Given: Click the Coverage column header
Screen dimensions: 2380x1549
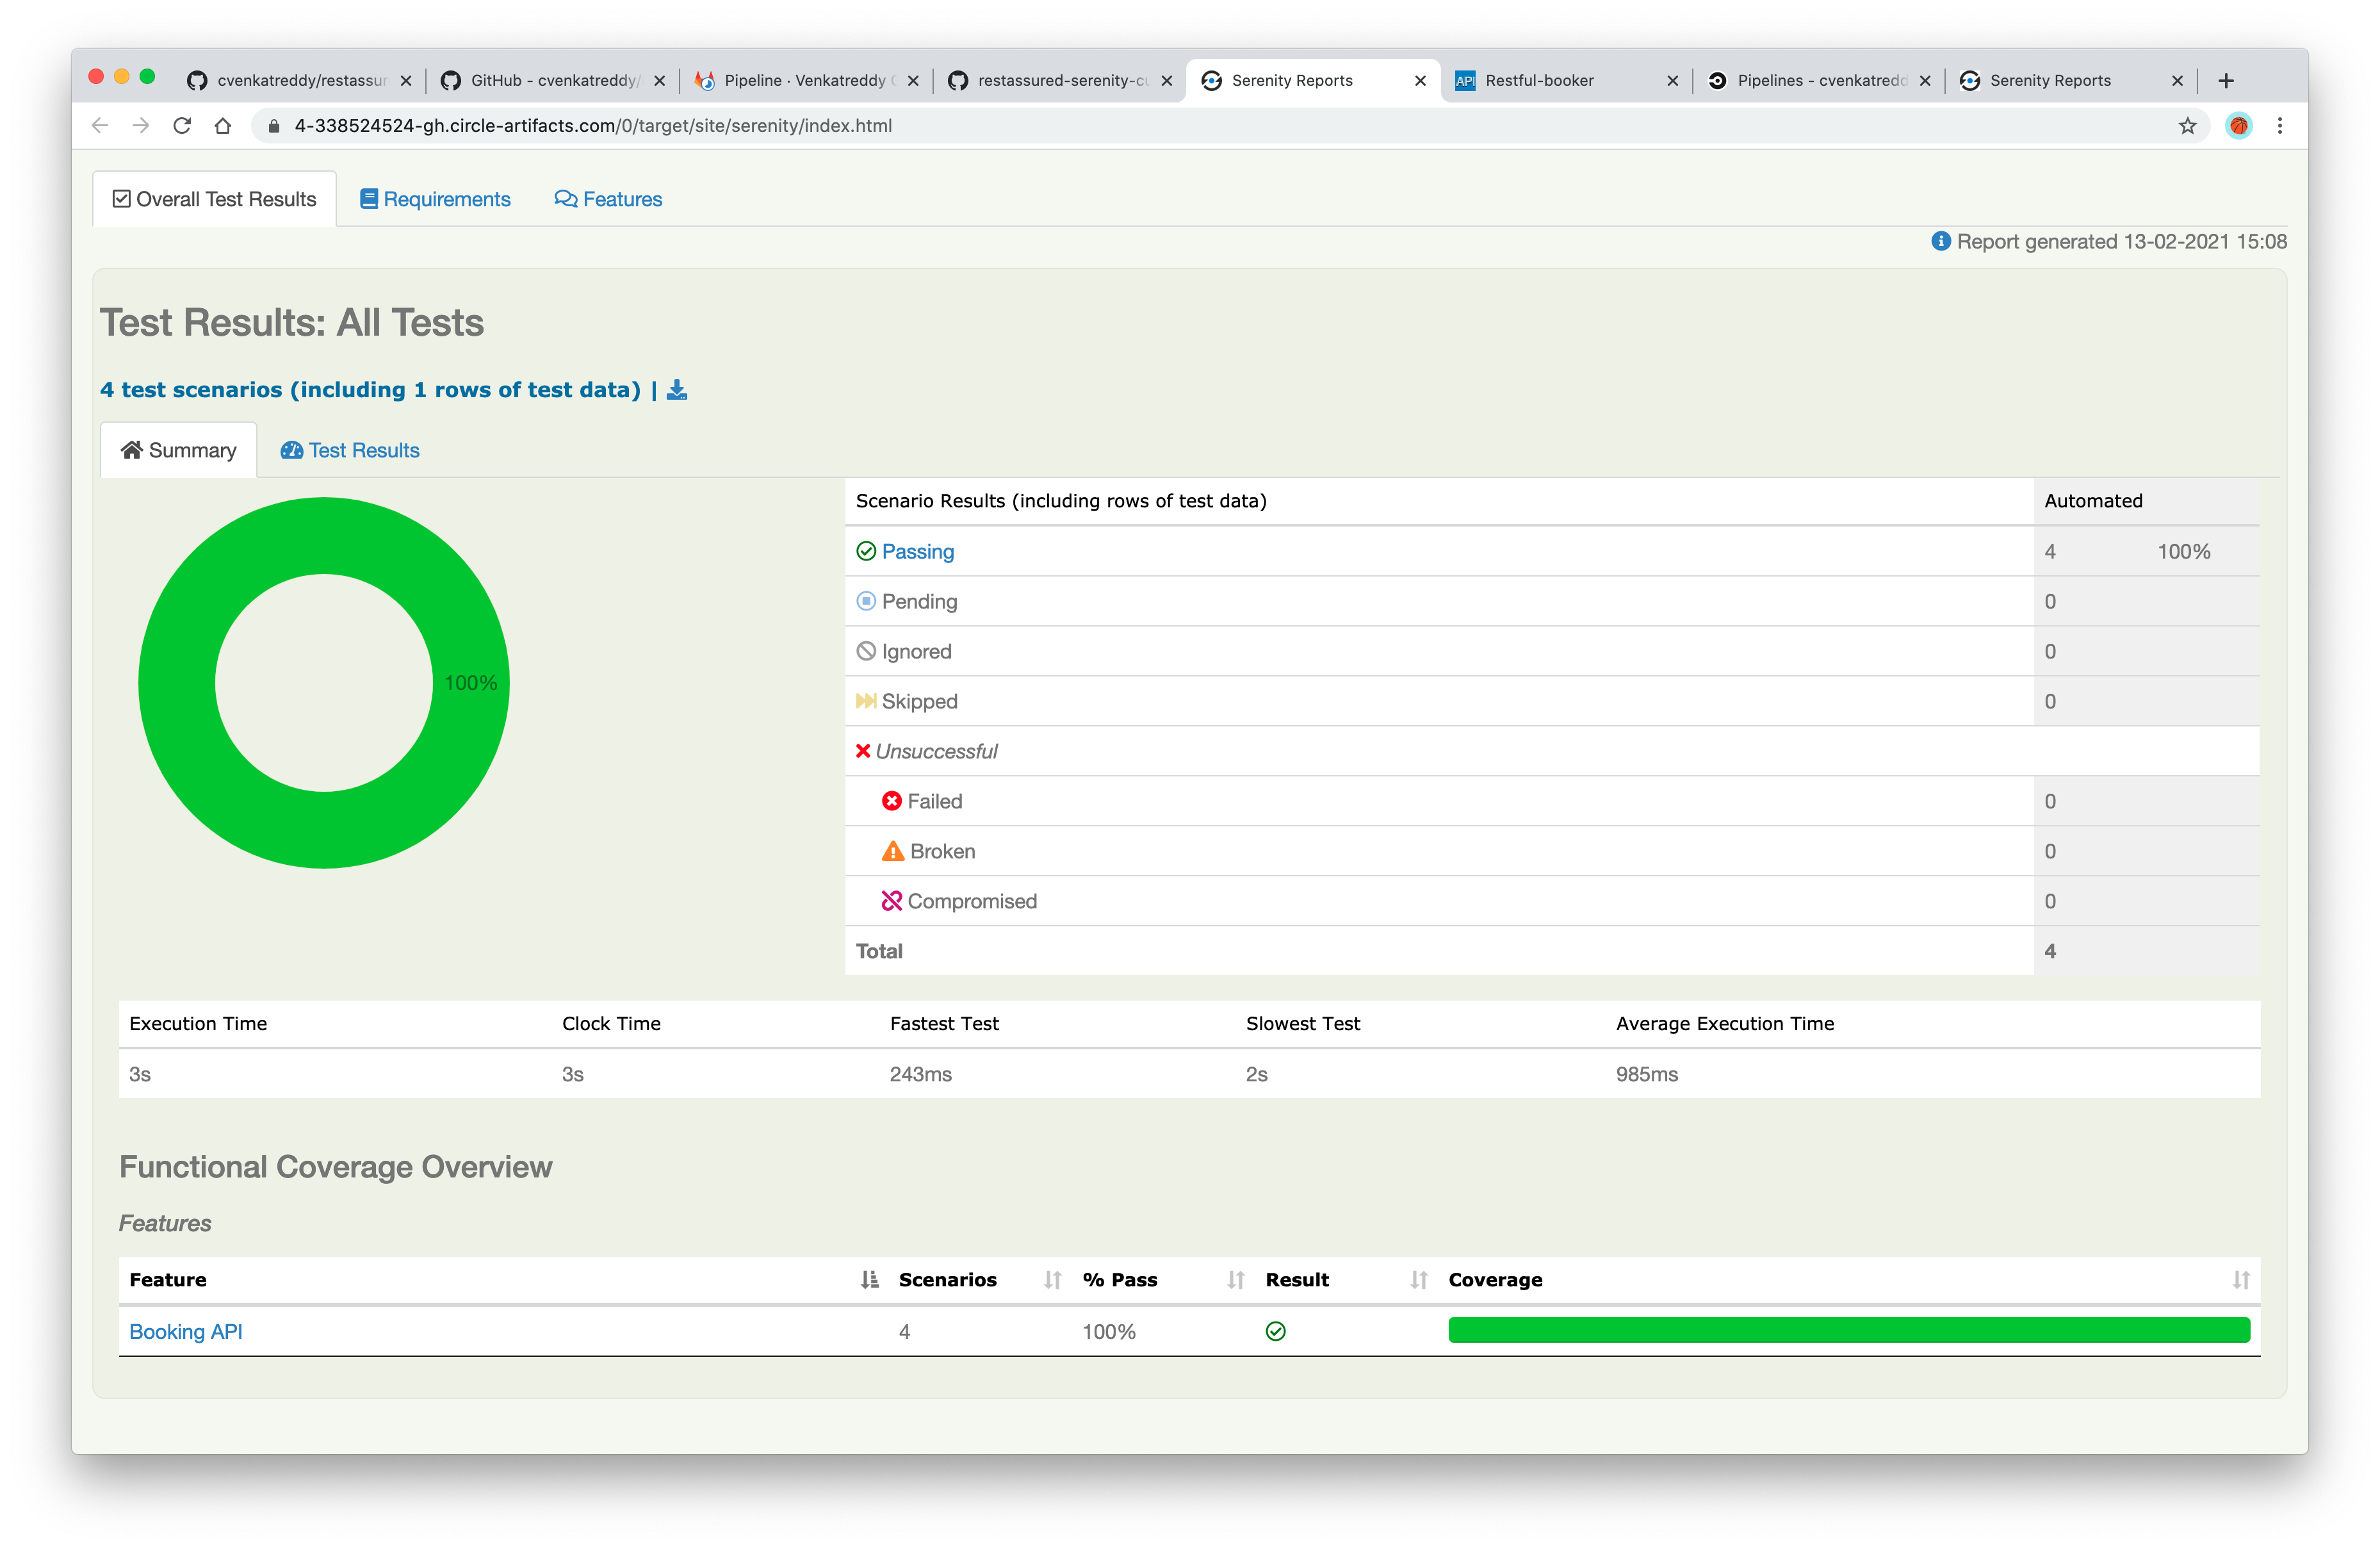Looking at the screenshot, I should (1495, 1280).
